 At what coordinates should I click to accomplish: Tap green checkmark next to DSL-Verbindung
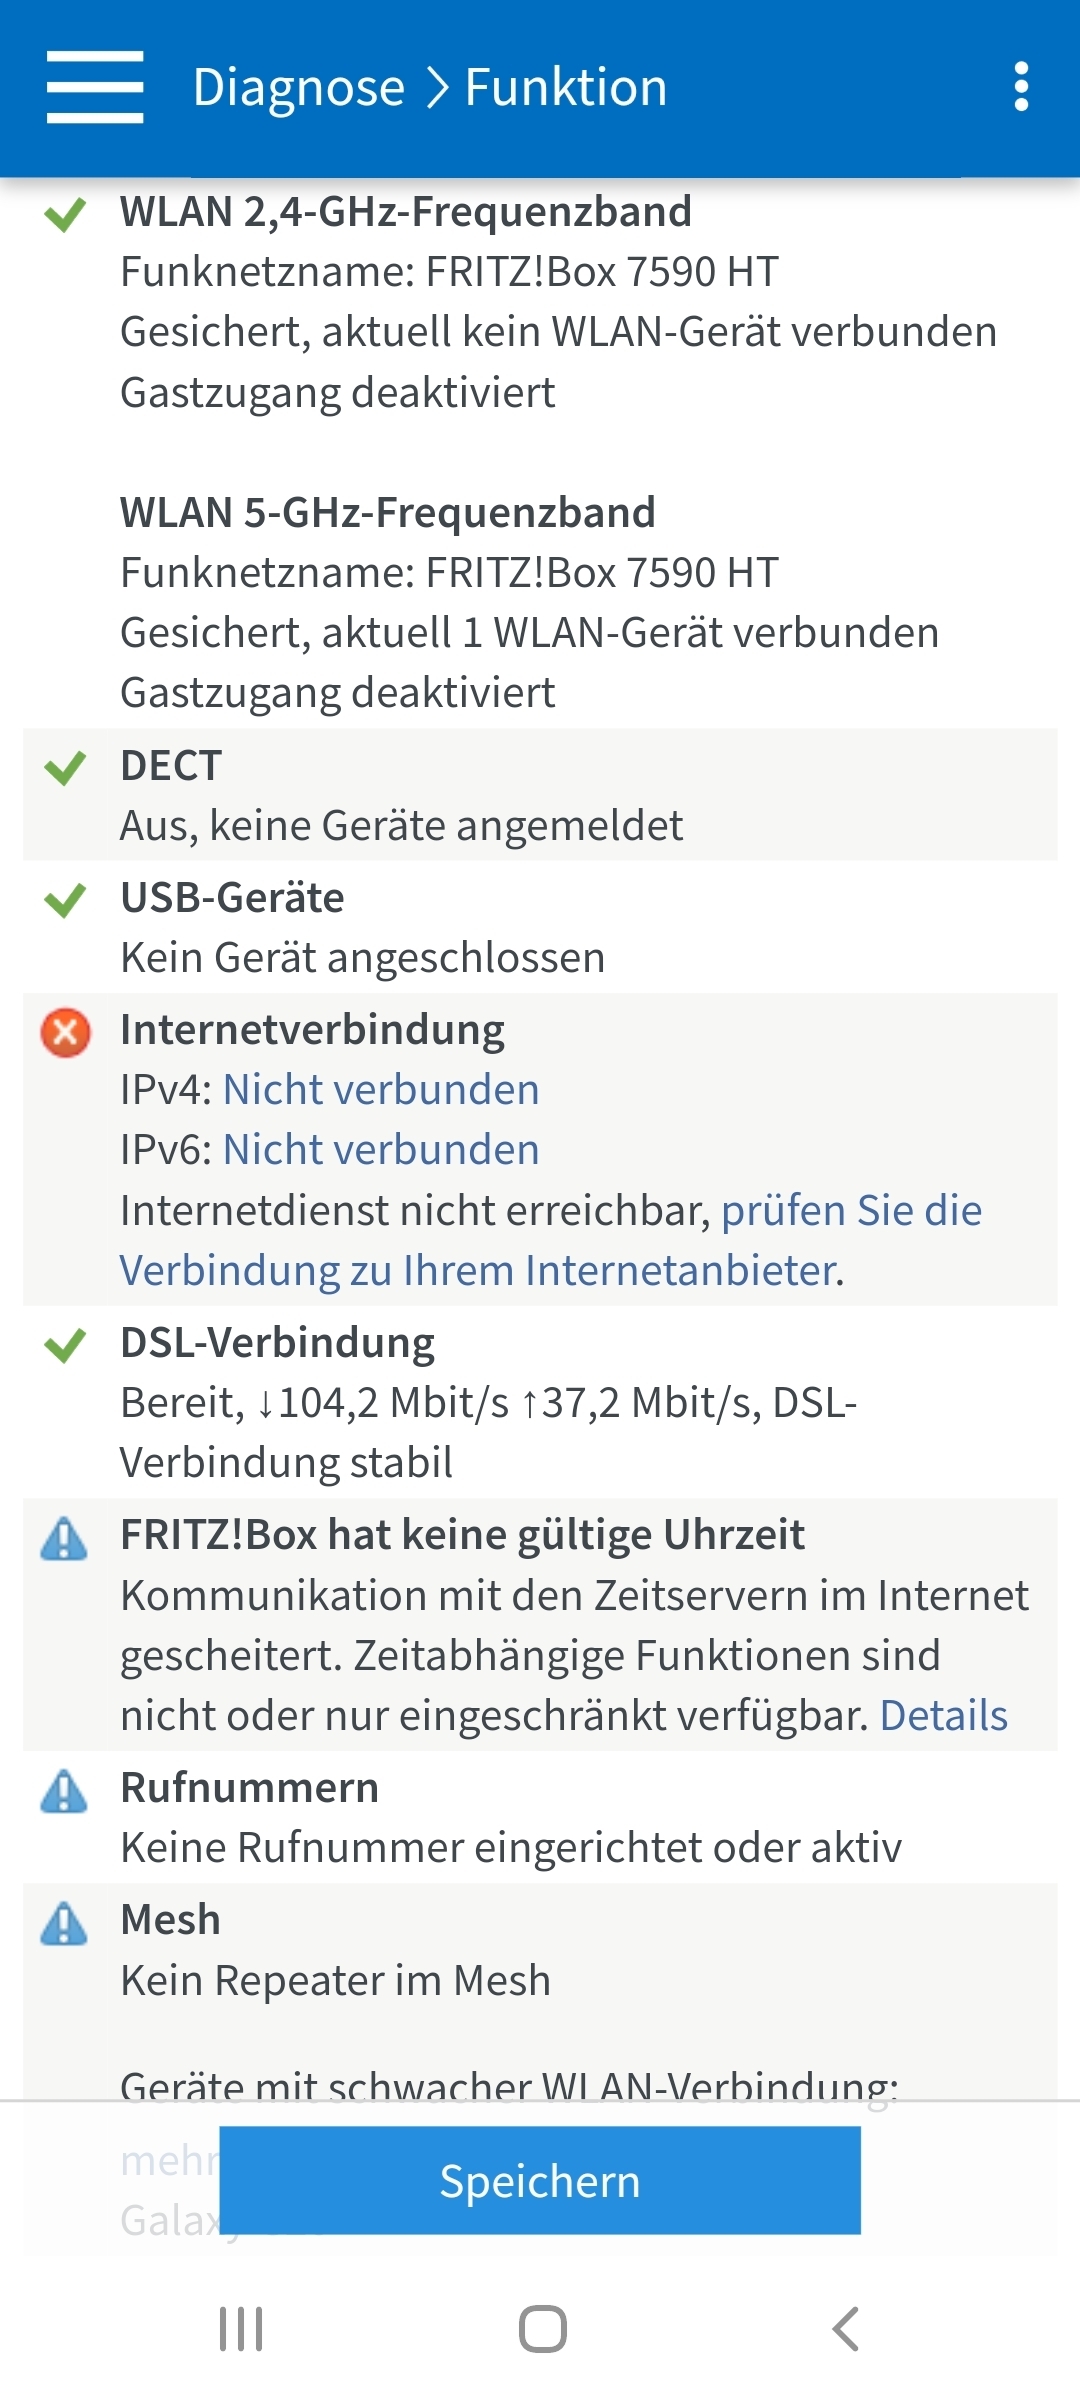[65, 1345]
